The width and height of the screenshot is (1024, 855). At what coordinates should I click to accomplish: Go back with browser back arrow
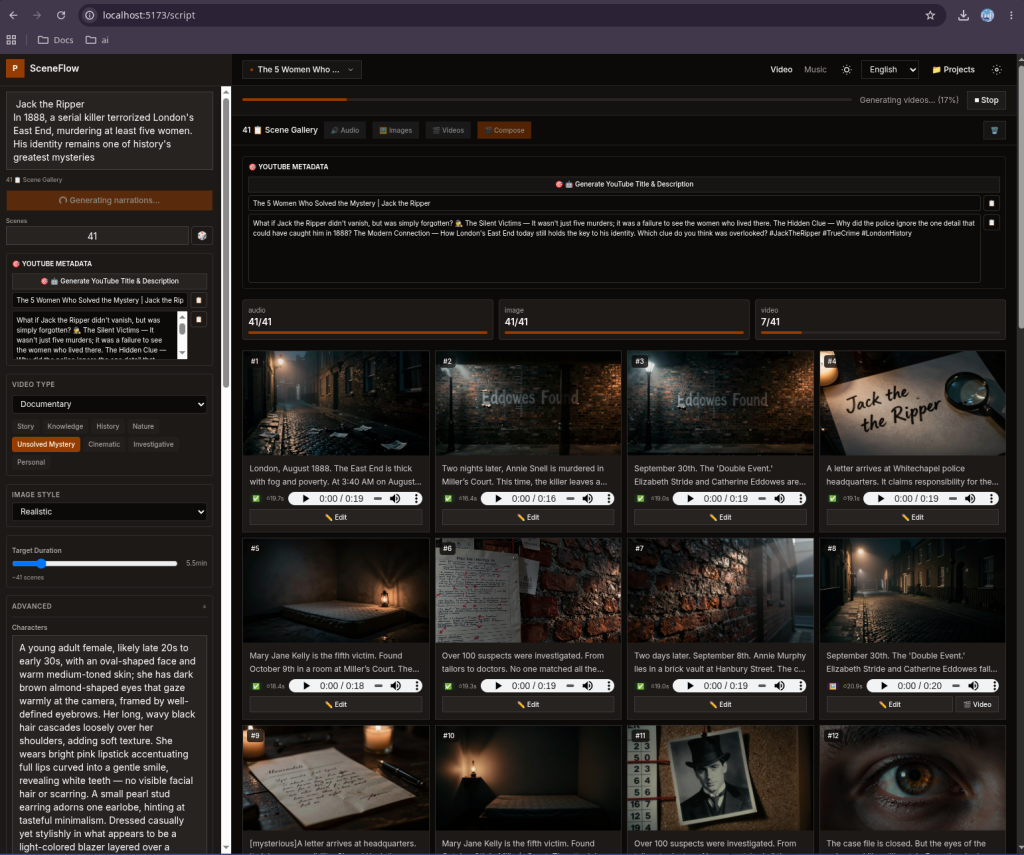(x=13, y=15)
